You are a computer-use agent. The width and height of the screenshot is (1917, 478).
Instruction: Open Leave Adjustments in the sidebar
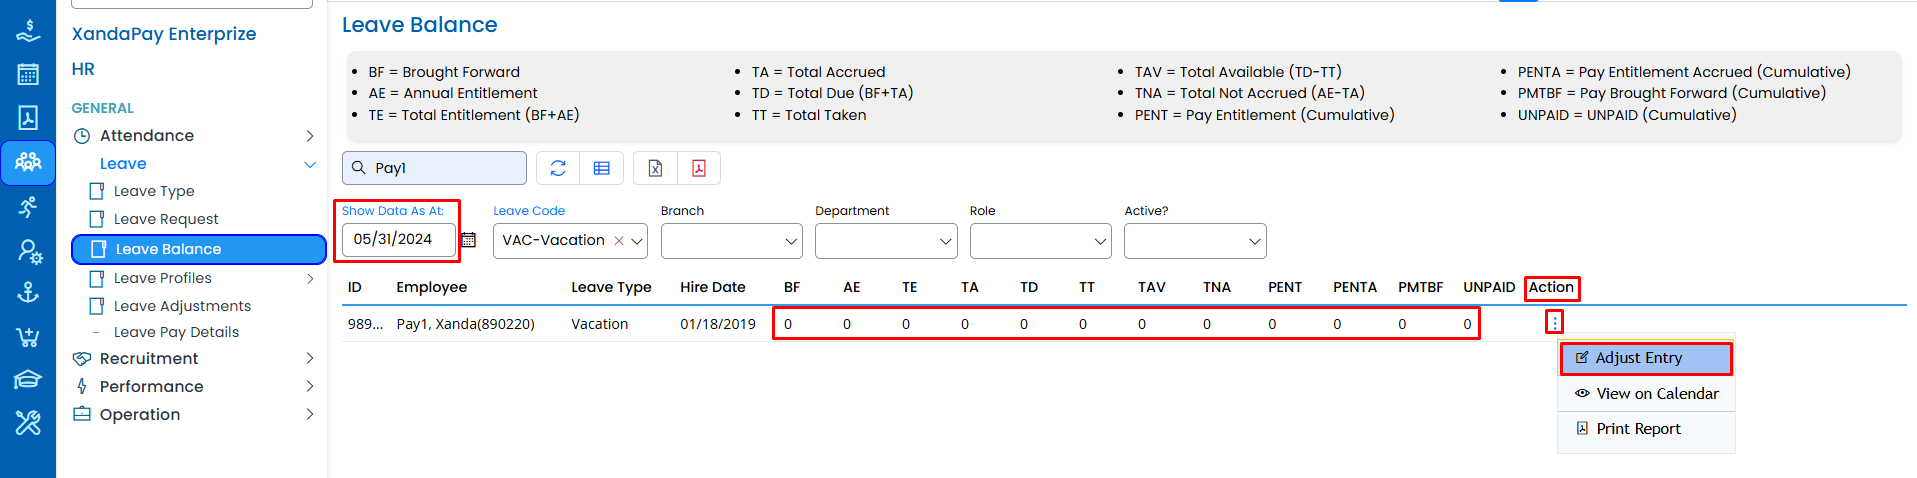tap(182, 306)
